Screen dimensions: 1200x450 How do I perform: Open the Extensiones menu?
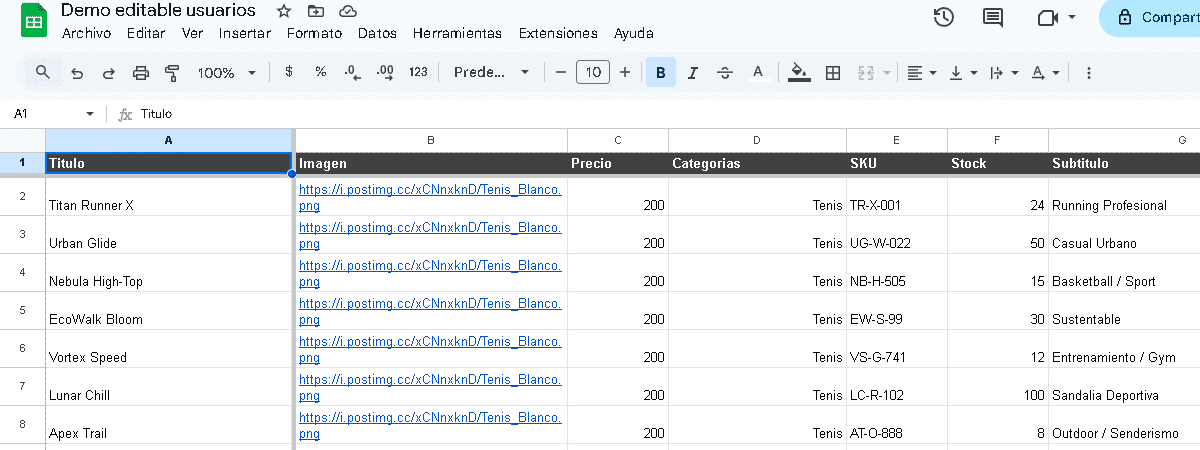tap(558, 33)
